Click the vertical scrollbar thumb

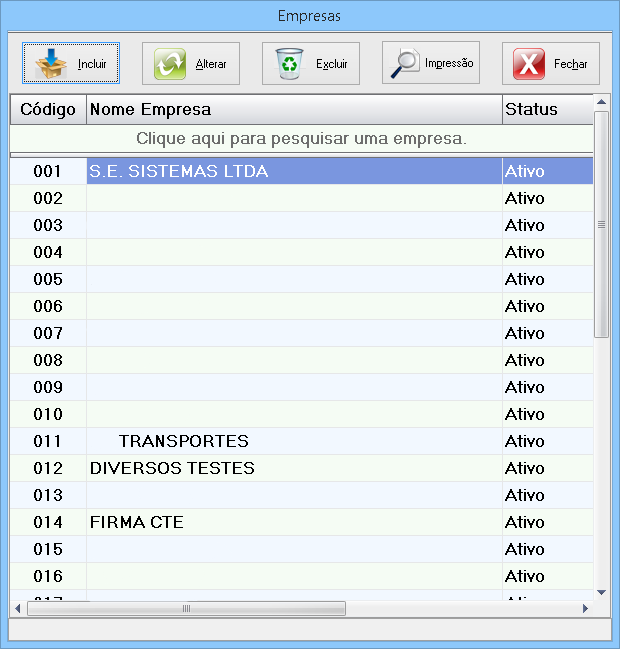pyautogui.click(x=601, y=225)
